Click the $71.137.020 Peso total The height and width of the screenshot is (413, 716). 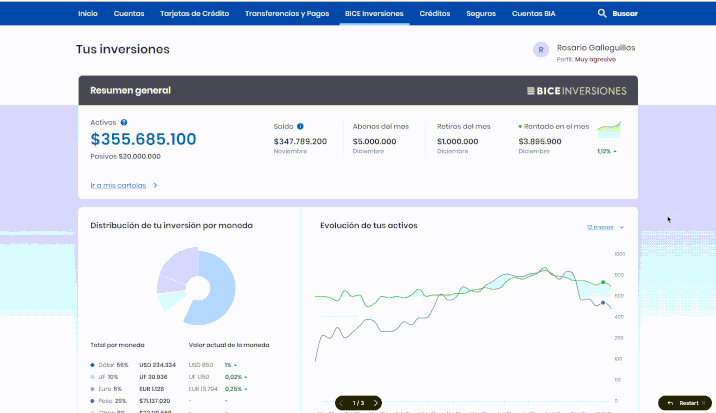155,401
